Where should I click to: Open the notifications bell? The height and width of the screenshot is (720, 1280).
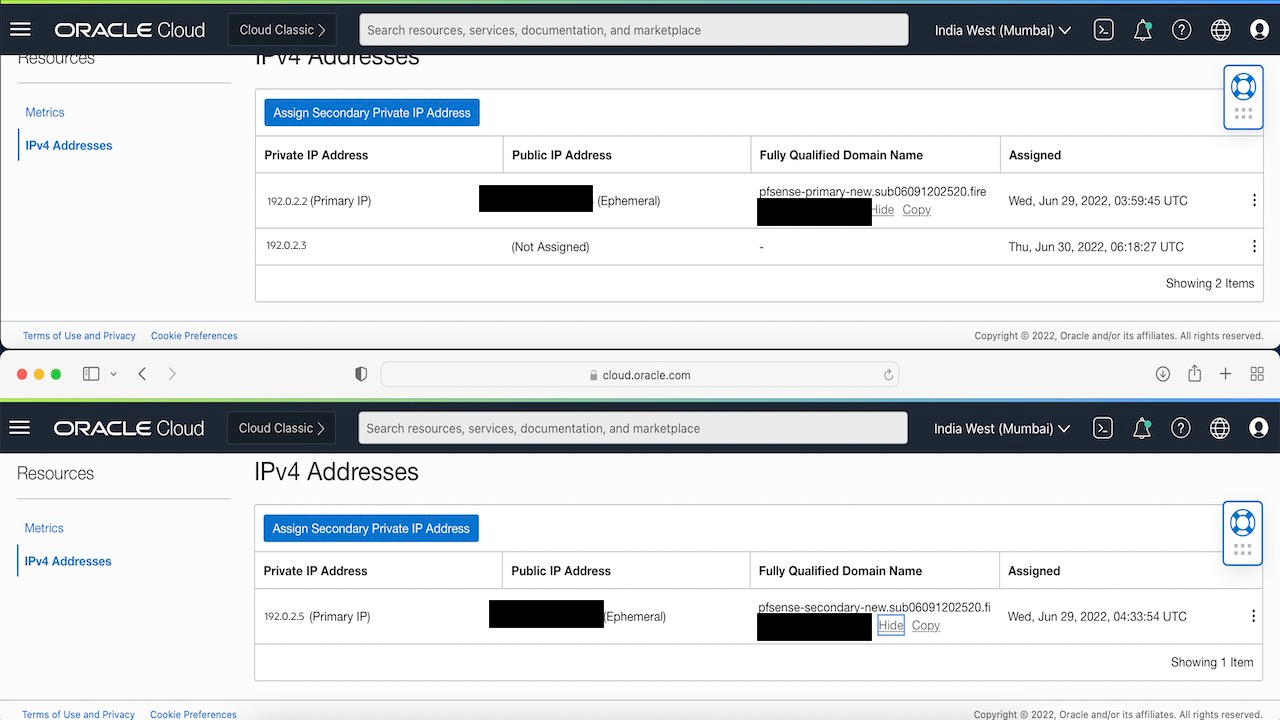[1141, 427]
